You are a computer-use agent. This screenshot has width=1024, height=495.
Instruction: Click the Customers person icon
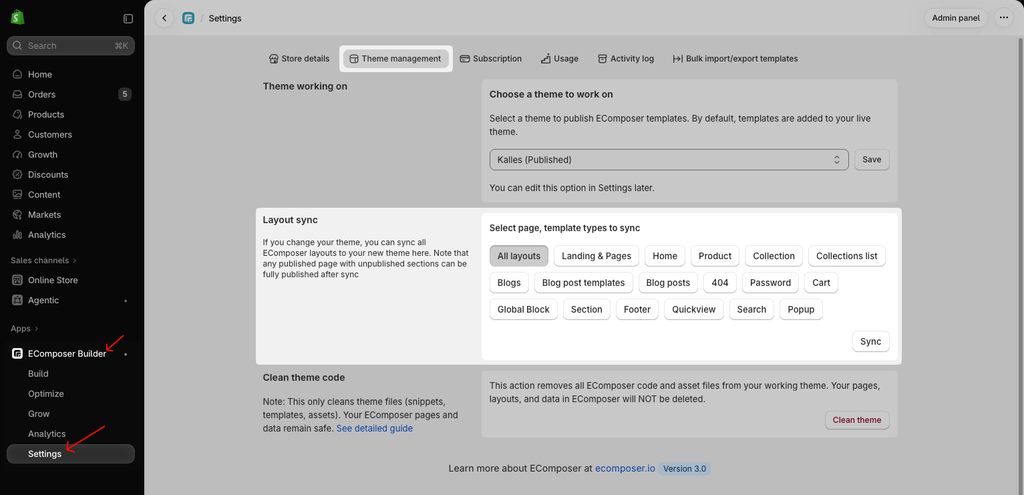pyautogui.click(x=18, y=135)
